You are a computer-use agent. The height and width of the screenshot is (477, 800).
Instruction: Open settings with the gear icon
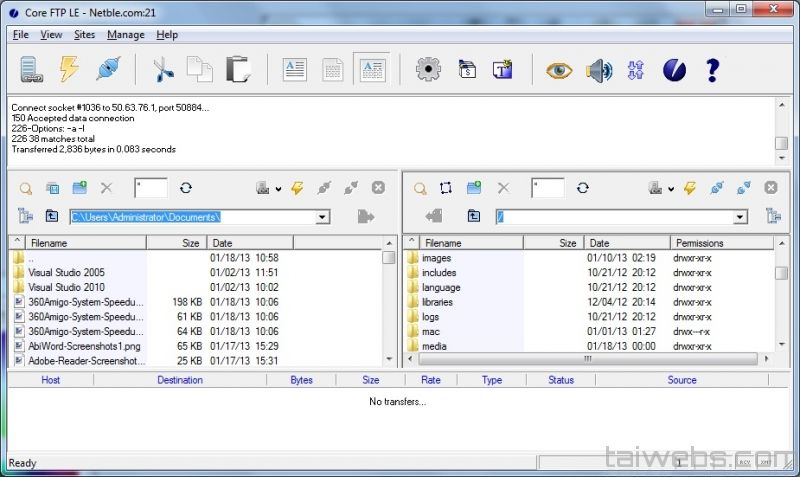(429, 69)
